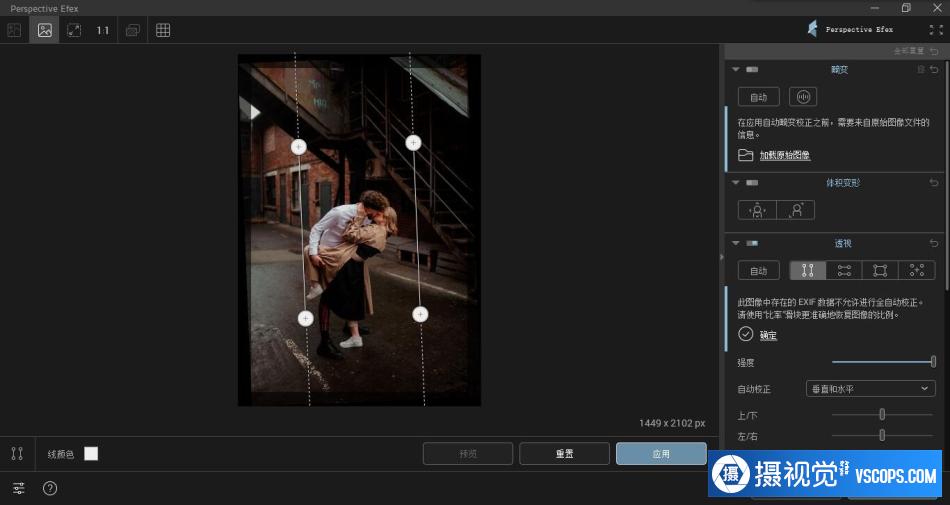Click the 强度 intensity slider handle
This screenshot has width=950, height=505.
point(933,361)
